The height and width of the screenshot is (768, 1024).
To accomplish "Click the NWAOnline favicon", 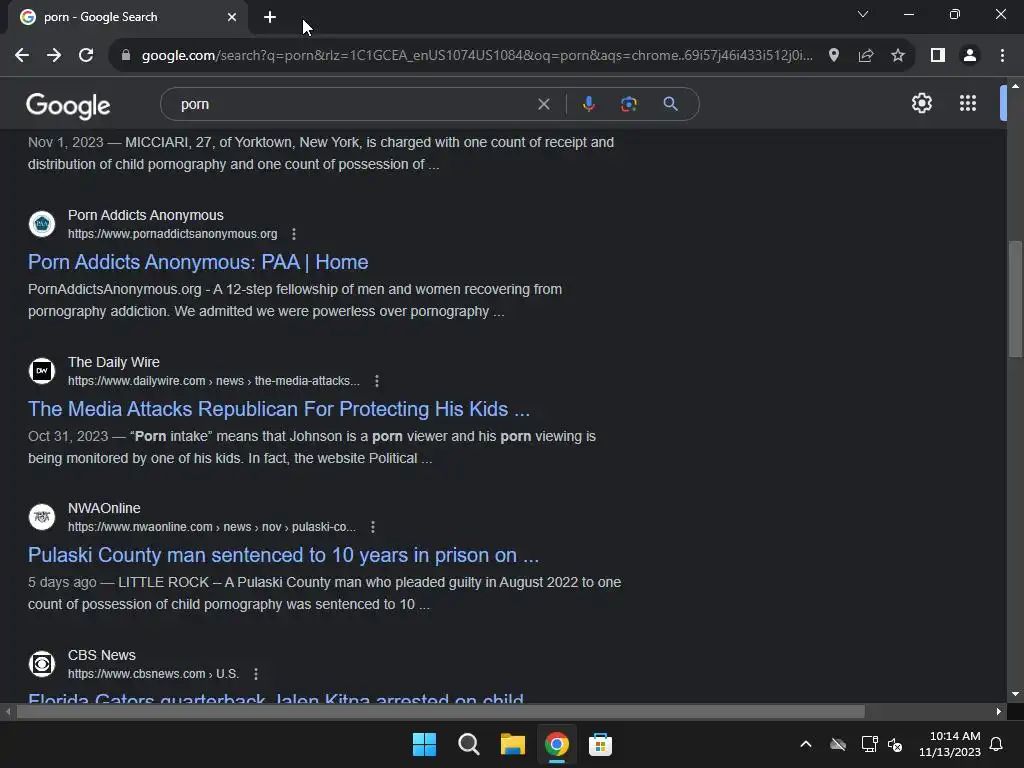I will pyautogui.click(x=42, y=517).
